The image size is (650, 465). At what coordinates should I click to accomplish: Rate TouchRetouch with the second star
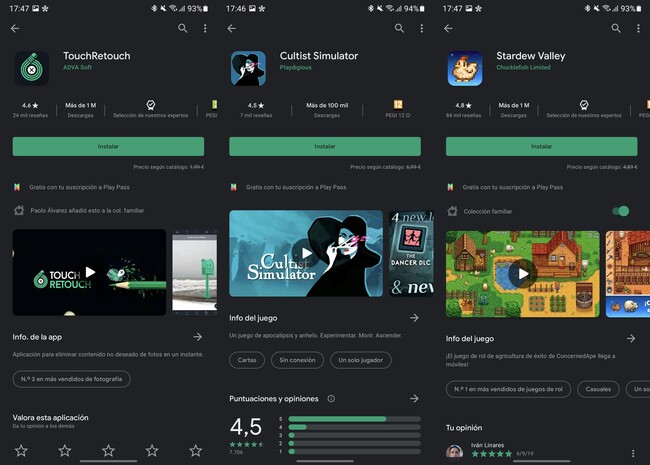[65, 450]
